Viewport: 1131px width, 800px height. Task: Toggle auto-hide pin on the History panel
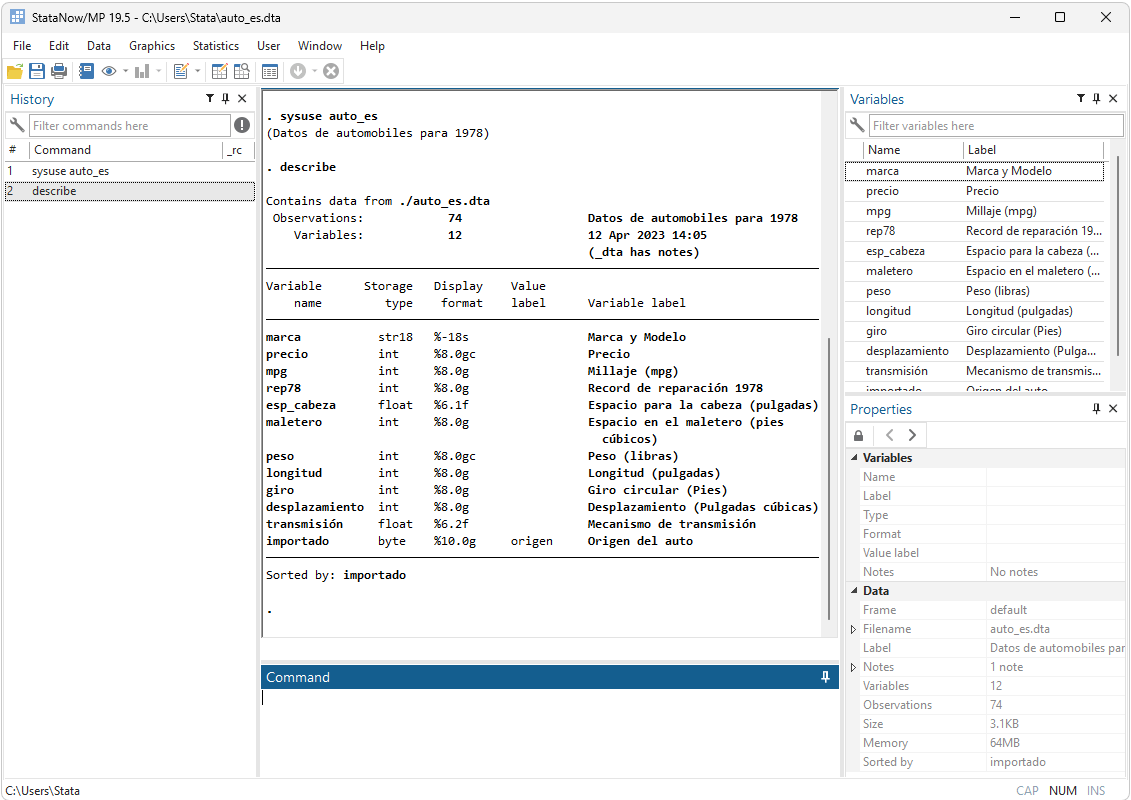(226, 98)
